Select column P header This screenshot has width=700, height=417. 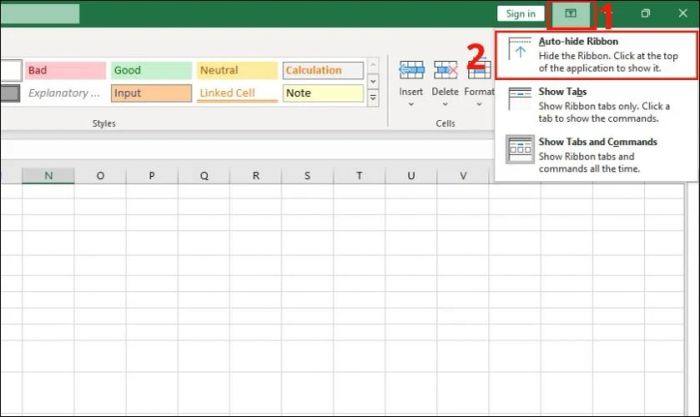click(152, 176)
